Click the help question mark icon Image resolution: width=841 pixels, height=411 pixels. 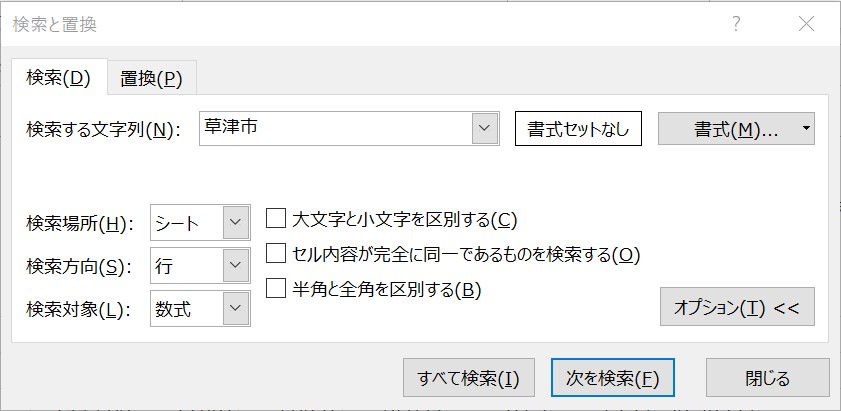(736, 24)
